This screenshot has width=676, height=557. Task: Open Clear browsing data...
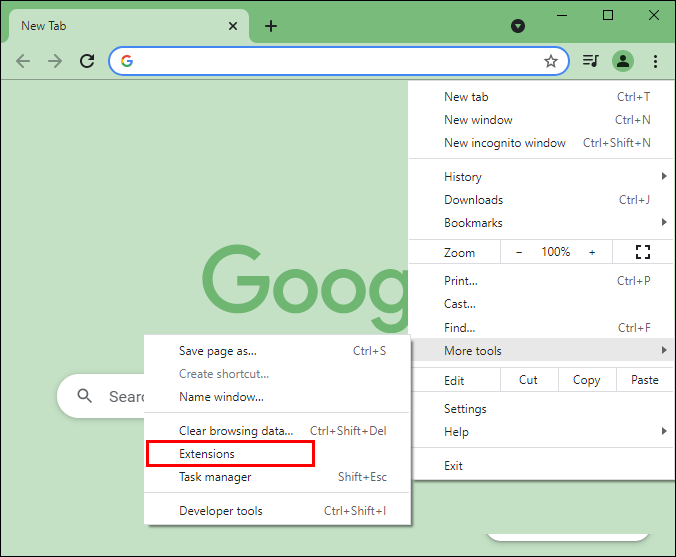point(277,431)
